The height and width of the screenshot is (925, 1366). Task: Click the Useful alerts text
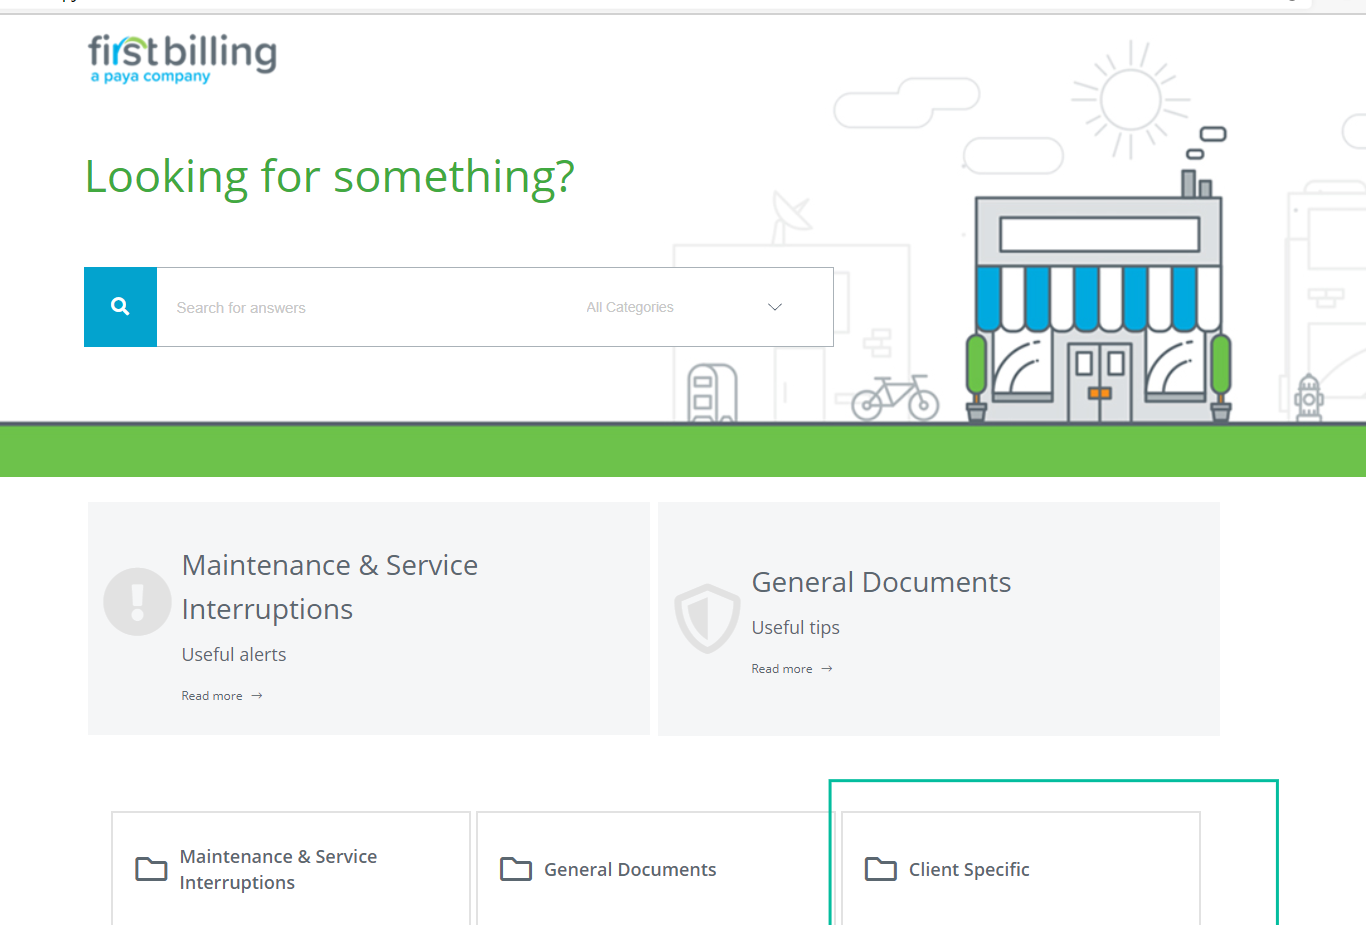click(x=234, y=654)
